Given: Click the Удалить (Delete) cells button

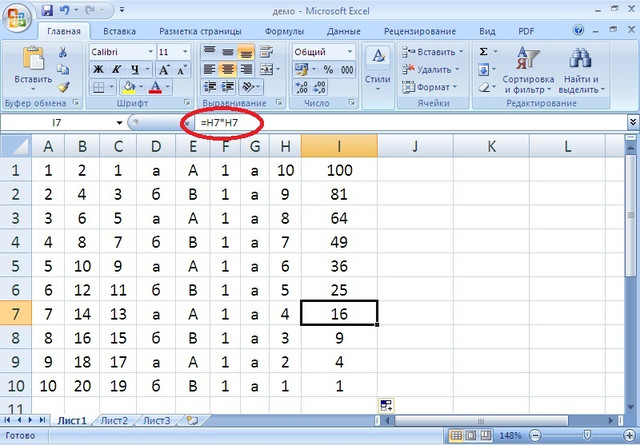Looking at the screenshot, I should (x=429, y=70).
